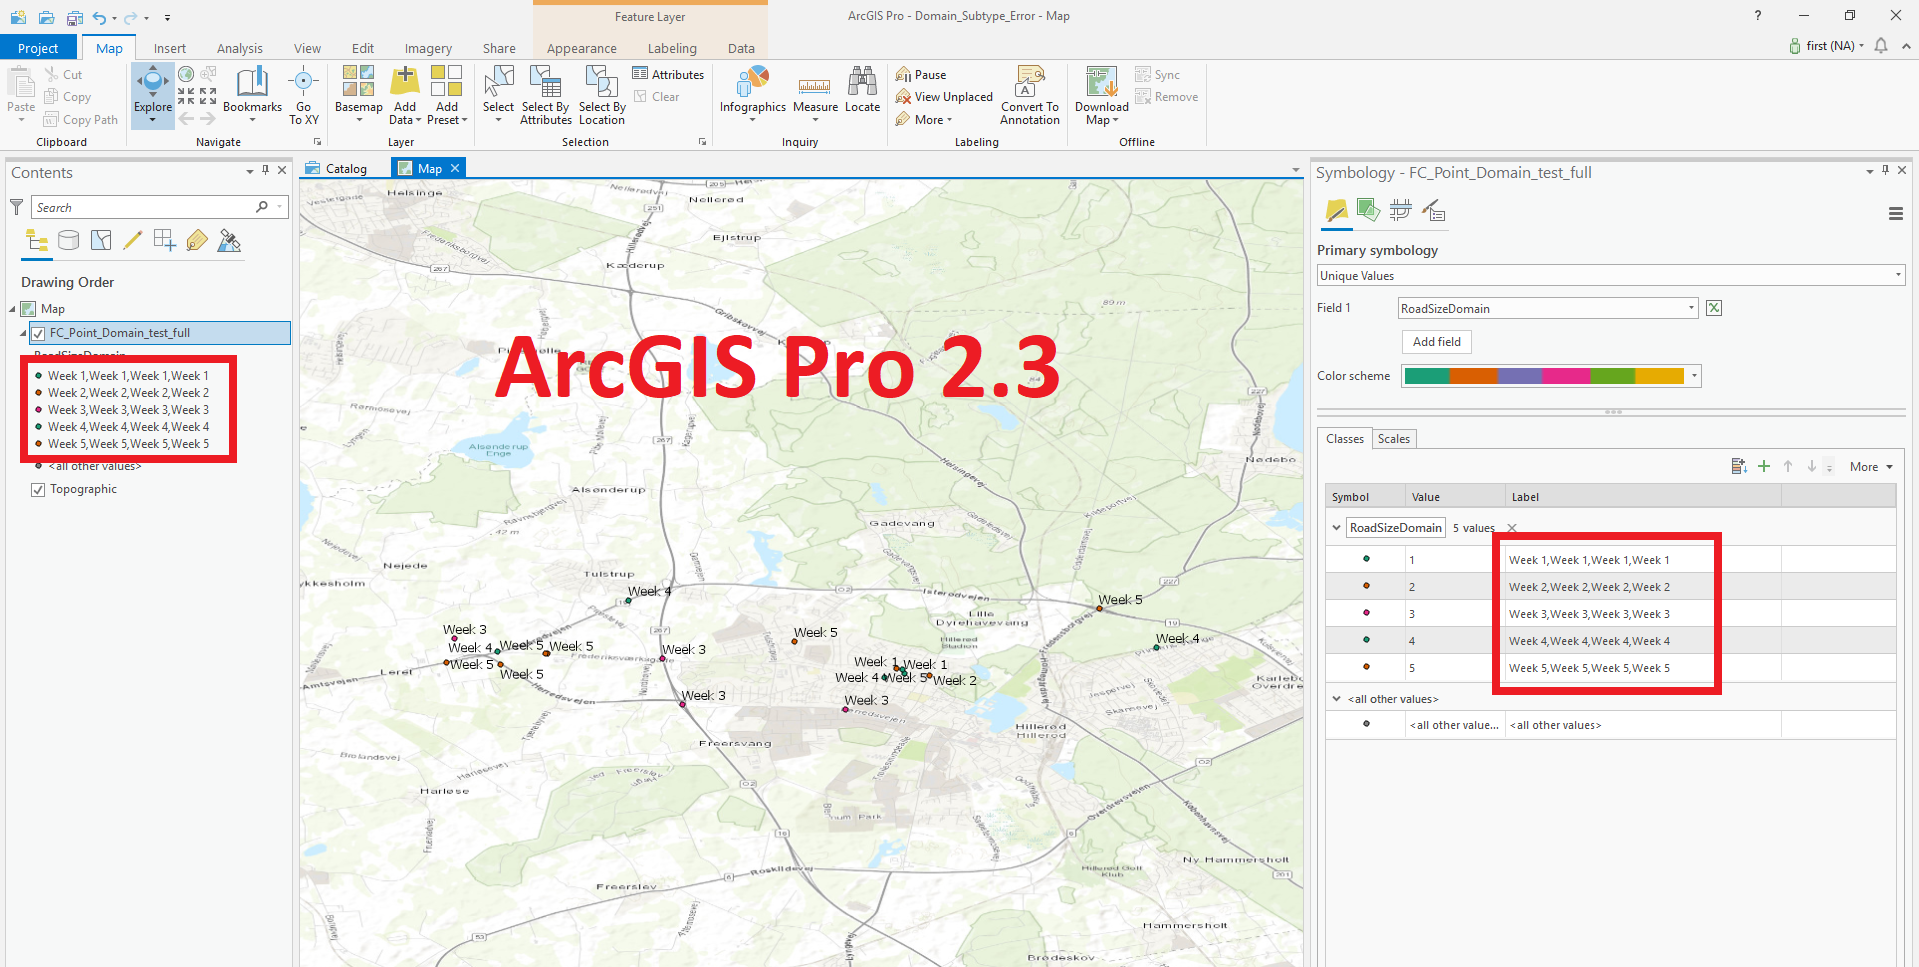Click the Download Map icon

[x=1101, y=82]
